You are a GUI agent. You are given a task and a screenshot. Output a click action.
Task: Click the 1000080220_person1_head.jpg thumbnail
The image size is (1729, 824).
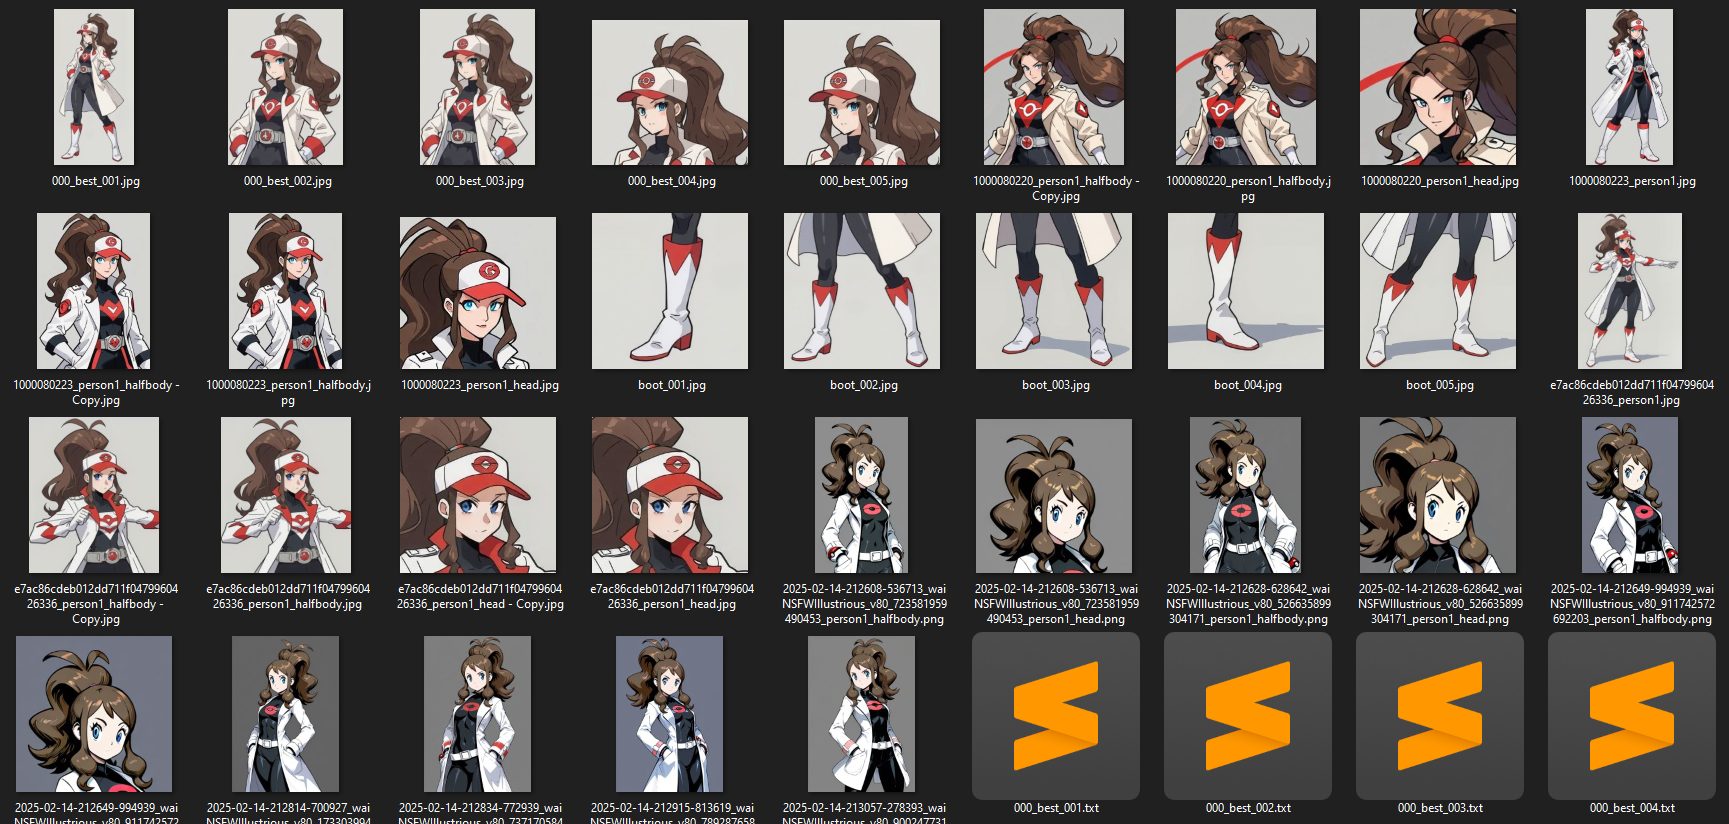click(x=1438, y=87)
